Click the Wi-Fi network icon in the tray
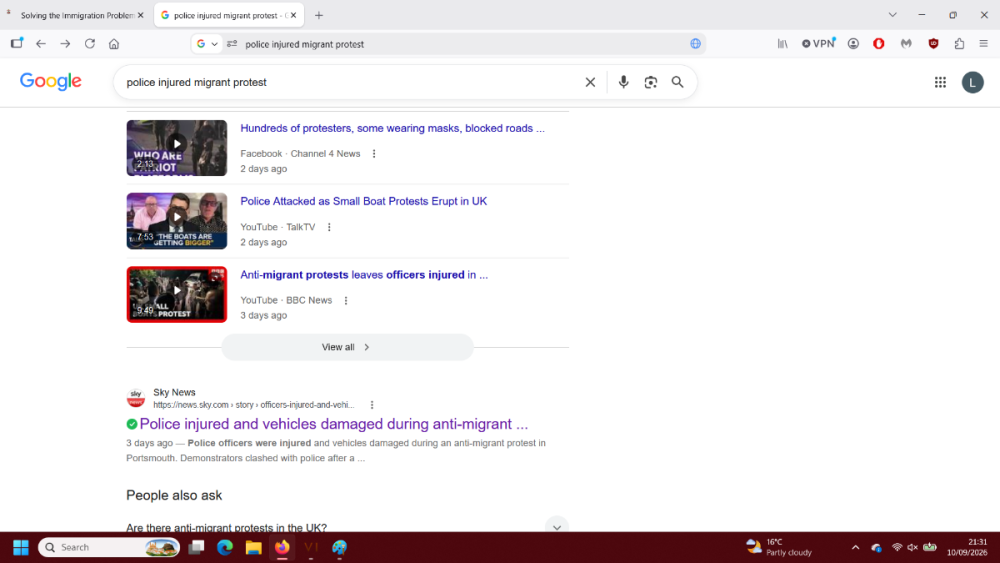Screen dimensions: 1000x563 [897, 547]
